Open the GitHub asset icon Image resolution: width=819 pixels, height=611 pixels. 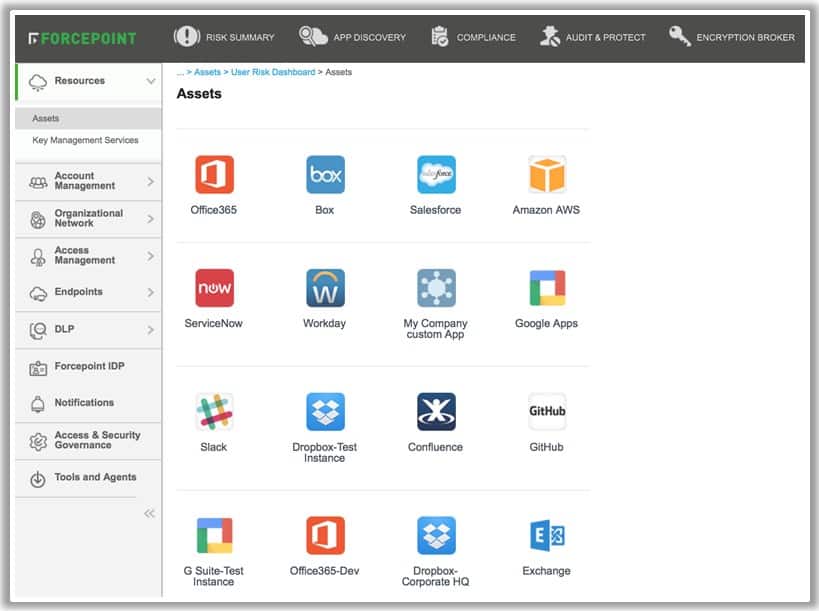click(547, 412)
